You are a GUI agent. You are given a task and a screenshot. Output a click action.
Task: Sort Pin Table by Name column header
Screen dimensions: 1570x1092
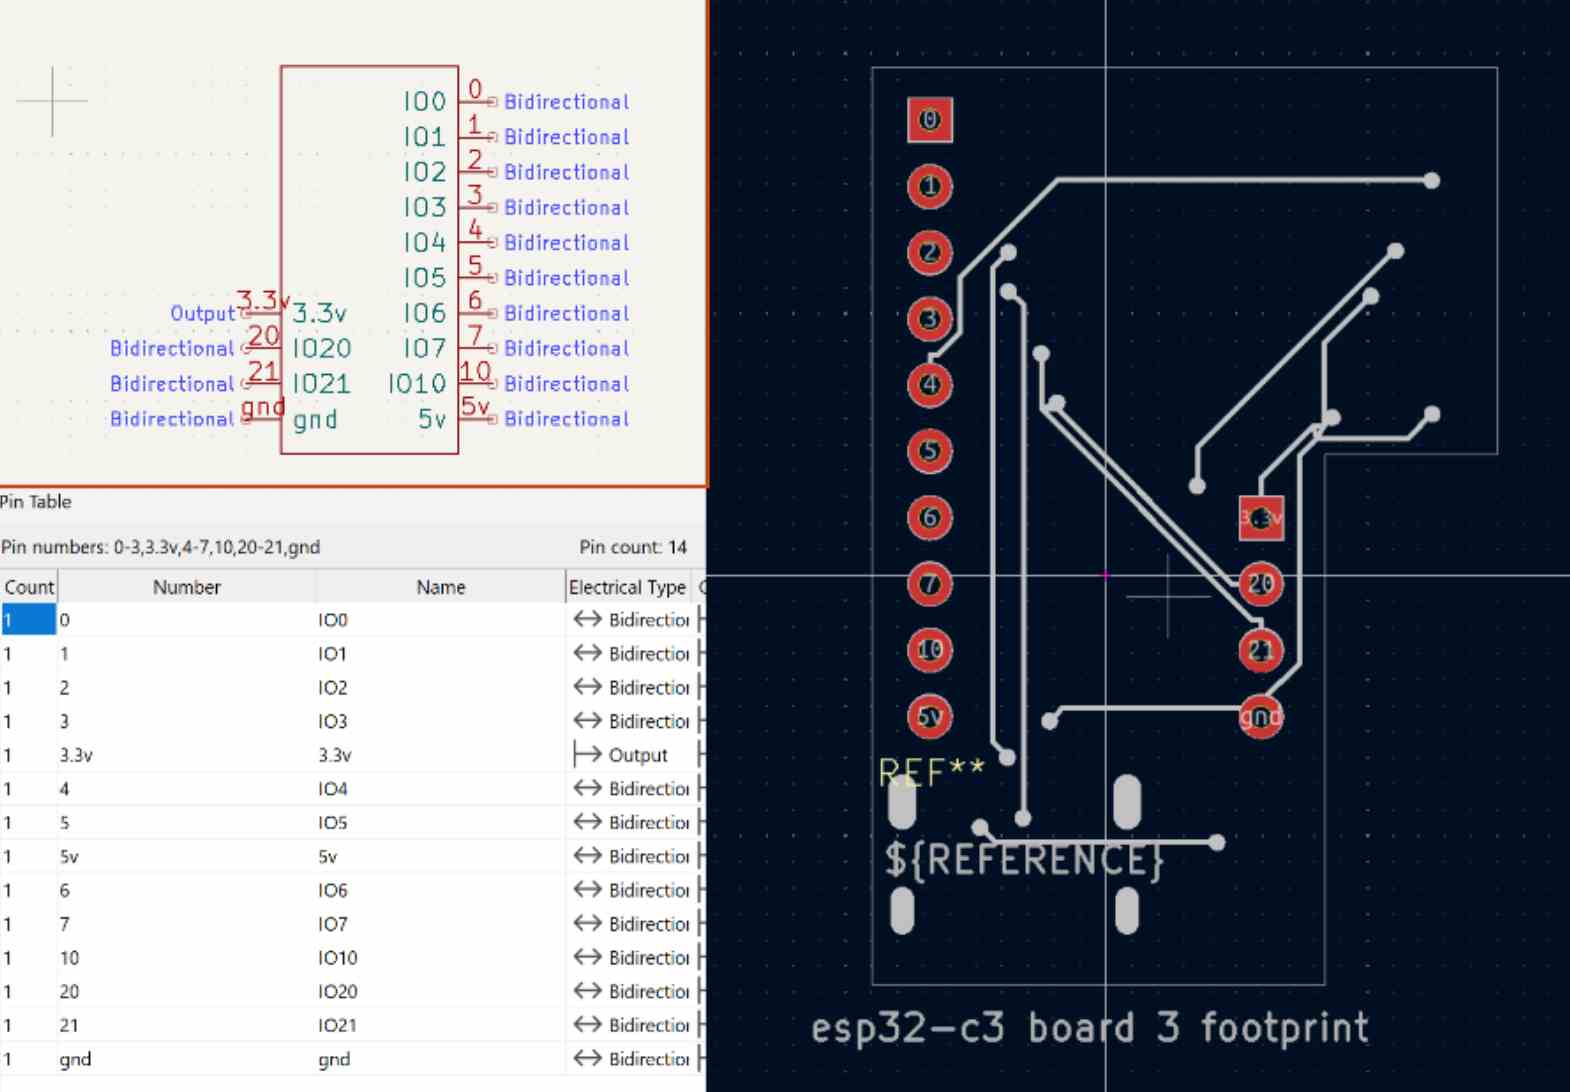pos(441,587)
